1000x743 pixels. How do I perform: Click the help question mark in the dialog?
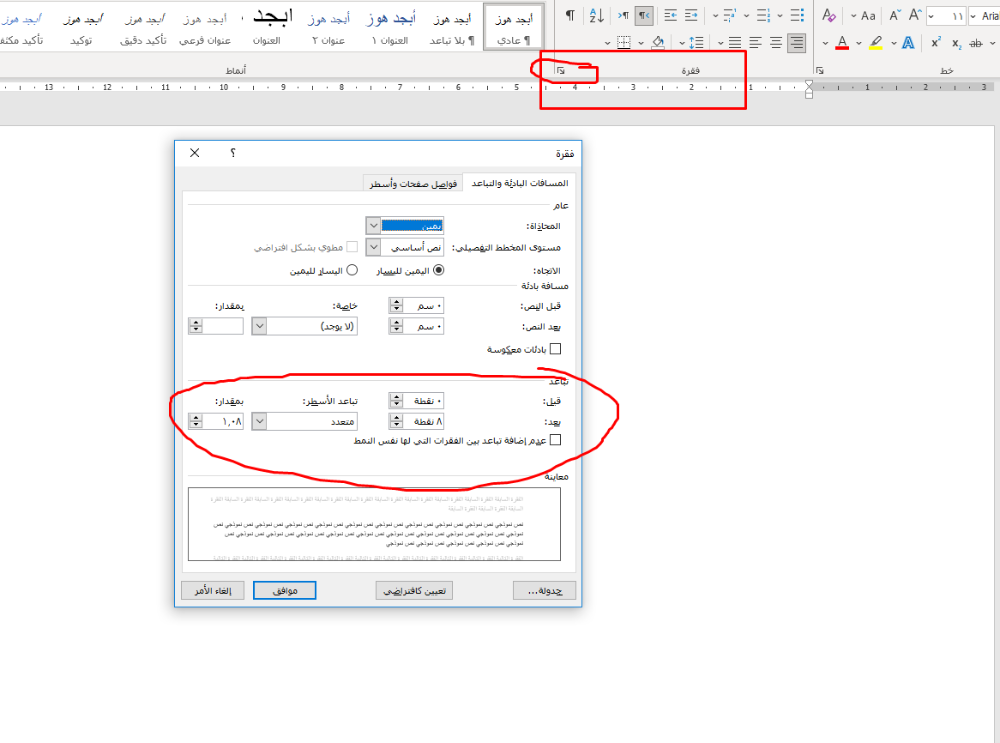(233, 153)
